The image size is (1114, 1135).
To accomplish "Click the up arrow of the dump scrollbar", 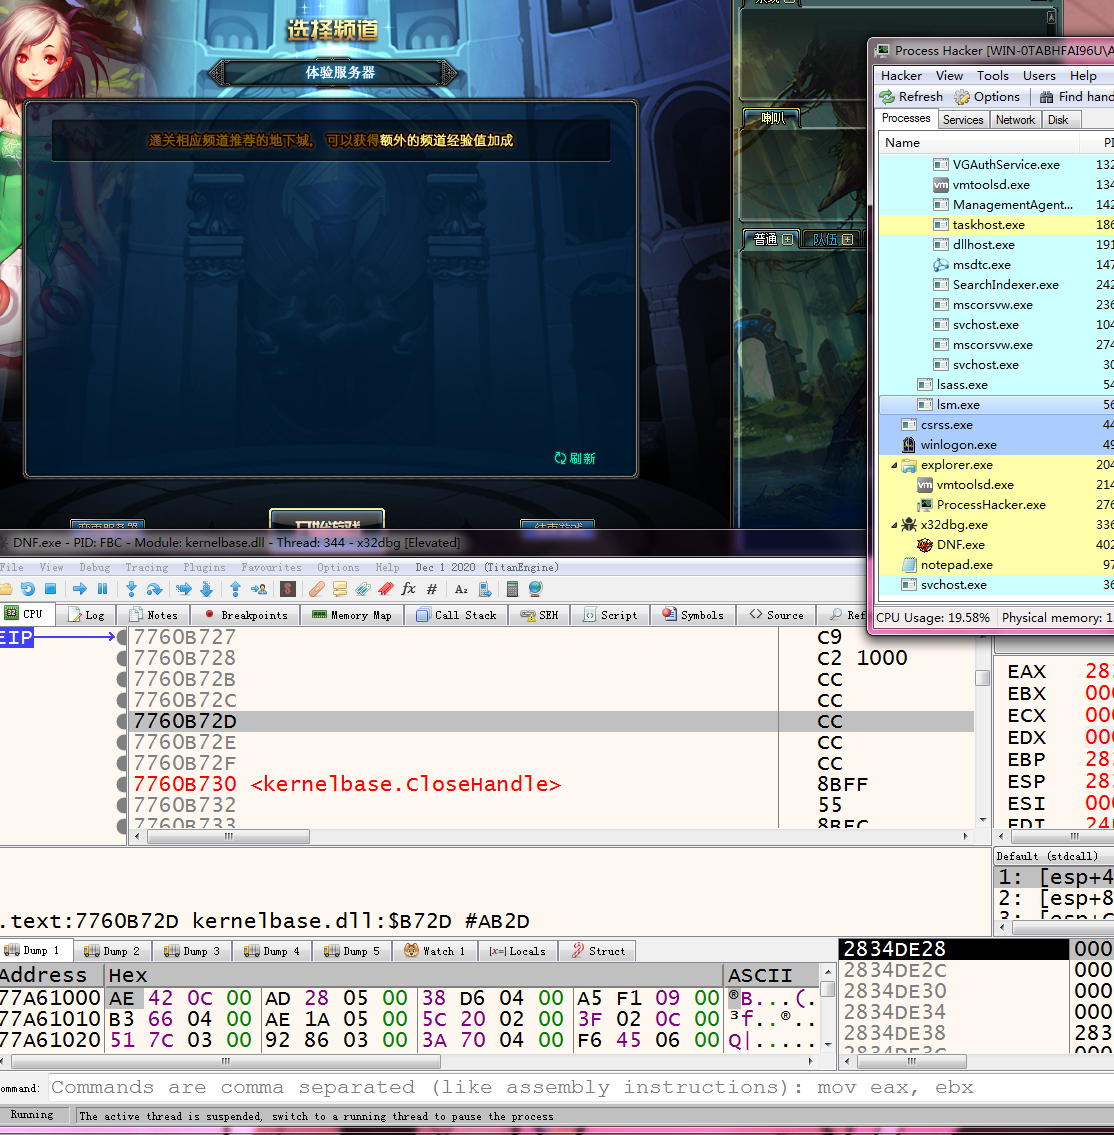I will [828, 970].
